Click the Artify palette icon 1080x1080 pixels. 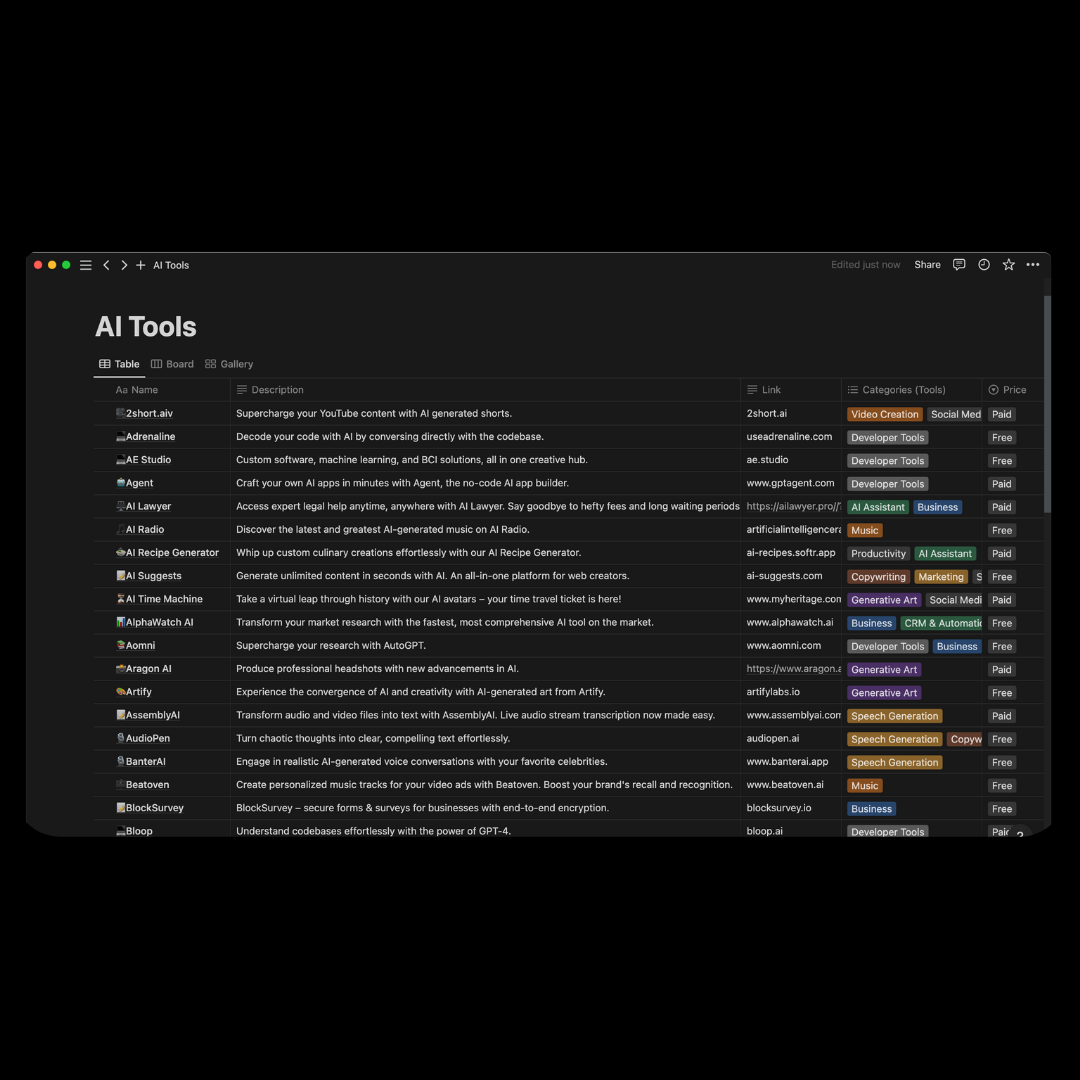[121, 692]
